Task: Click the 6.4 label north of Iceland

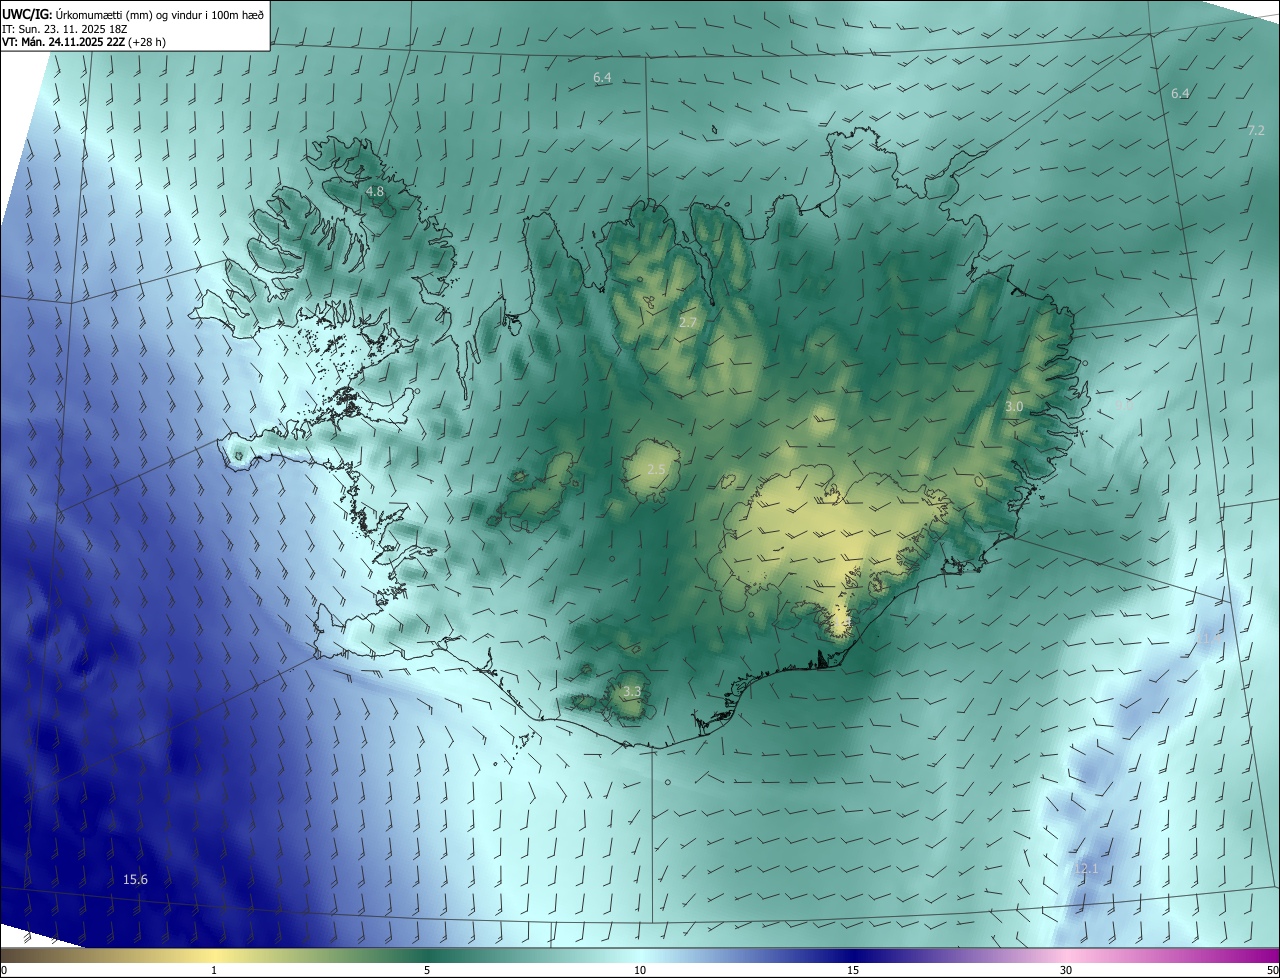Action: (x=602, y=78)
